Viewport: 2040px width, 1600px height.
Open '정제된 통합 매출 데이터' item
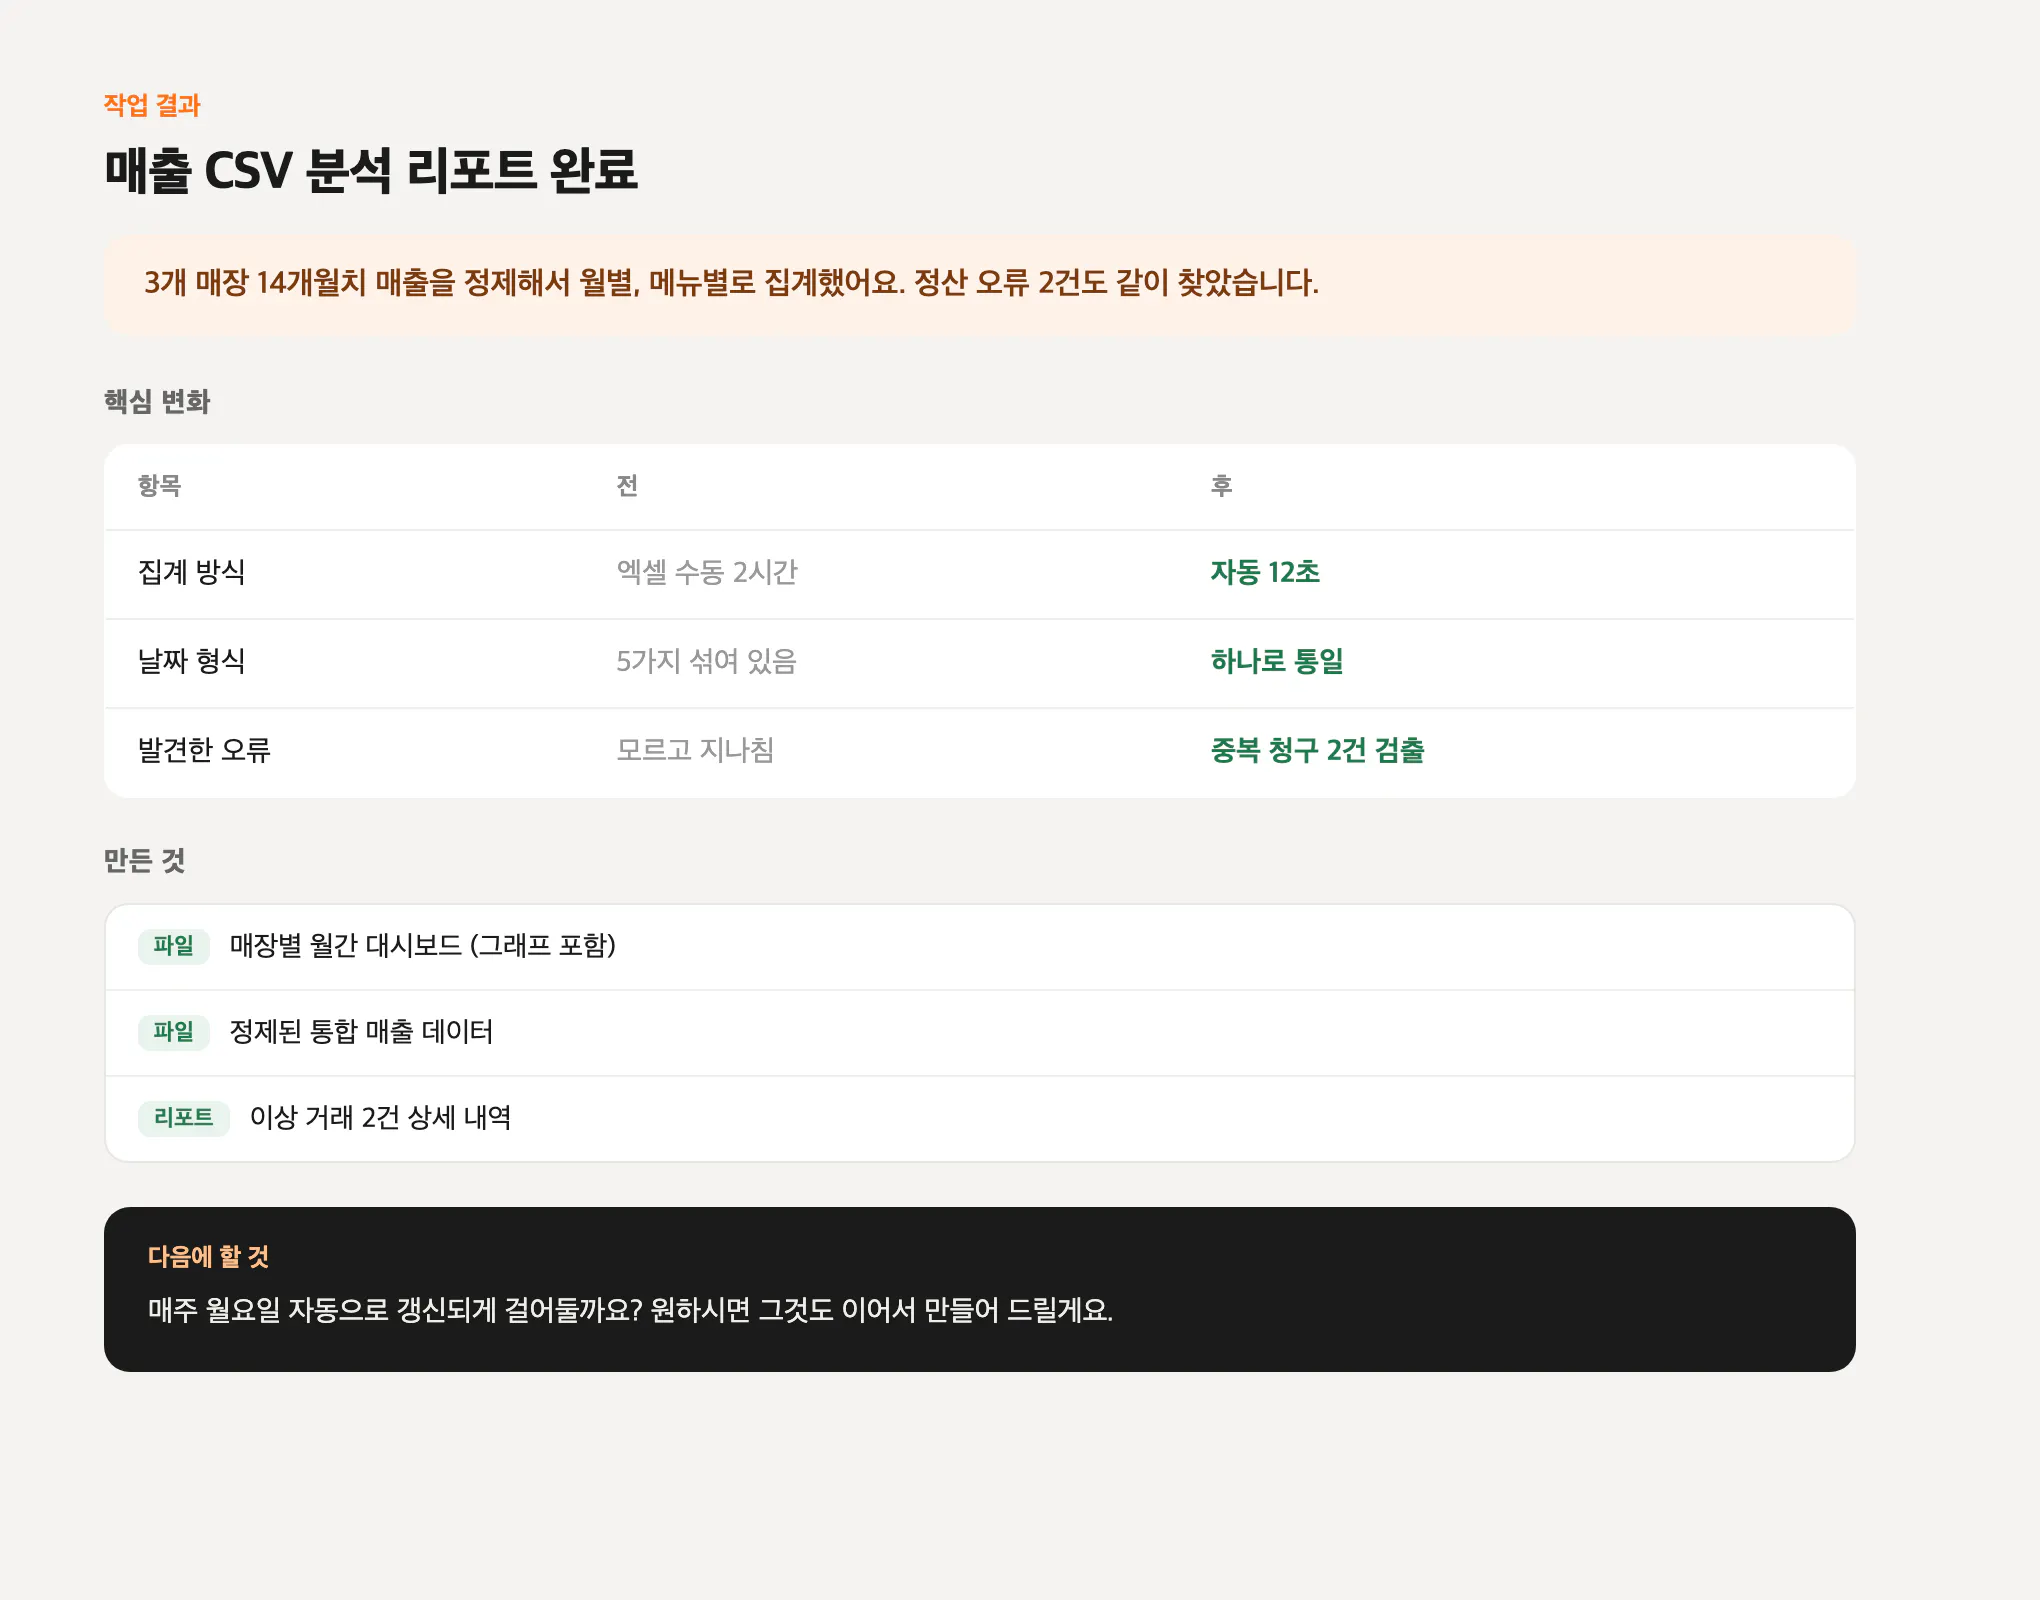coord(362,1032)
